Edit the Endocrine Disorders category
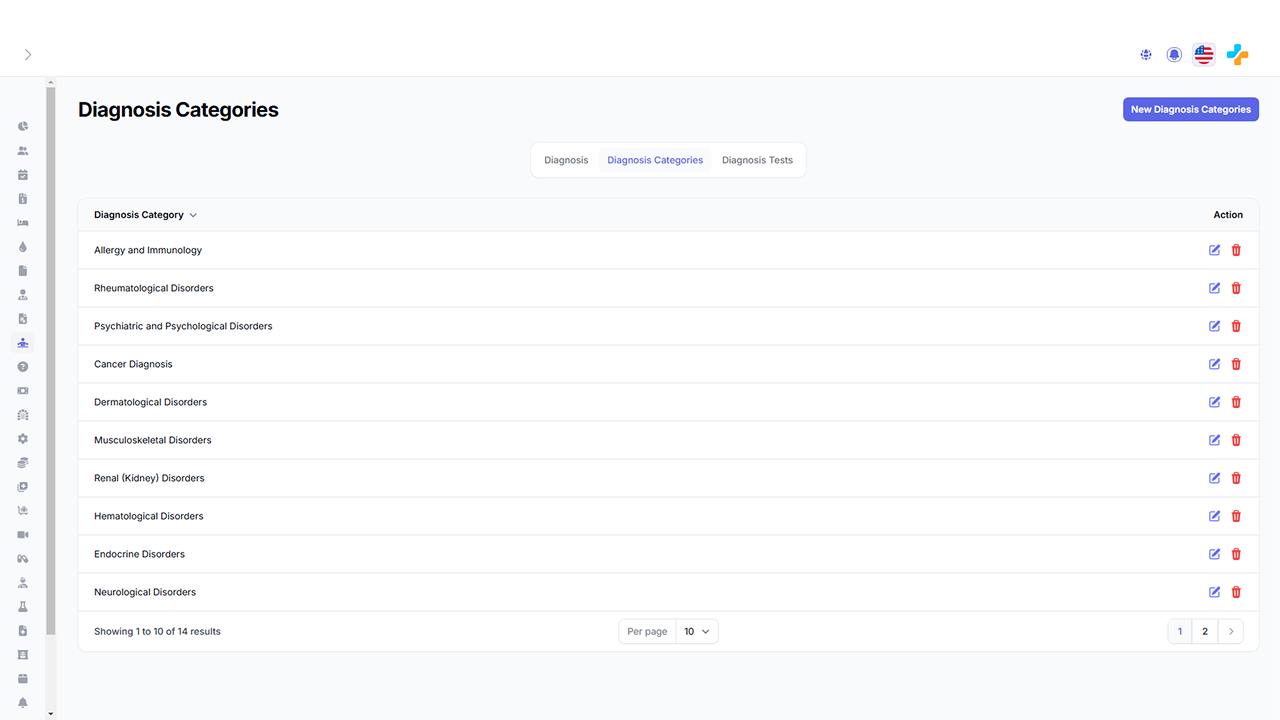The image size is (1280, 720). click(x=1214, y=554)
